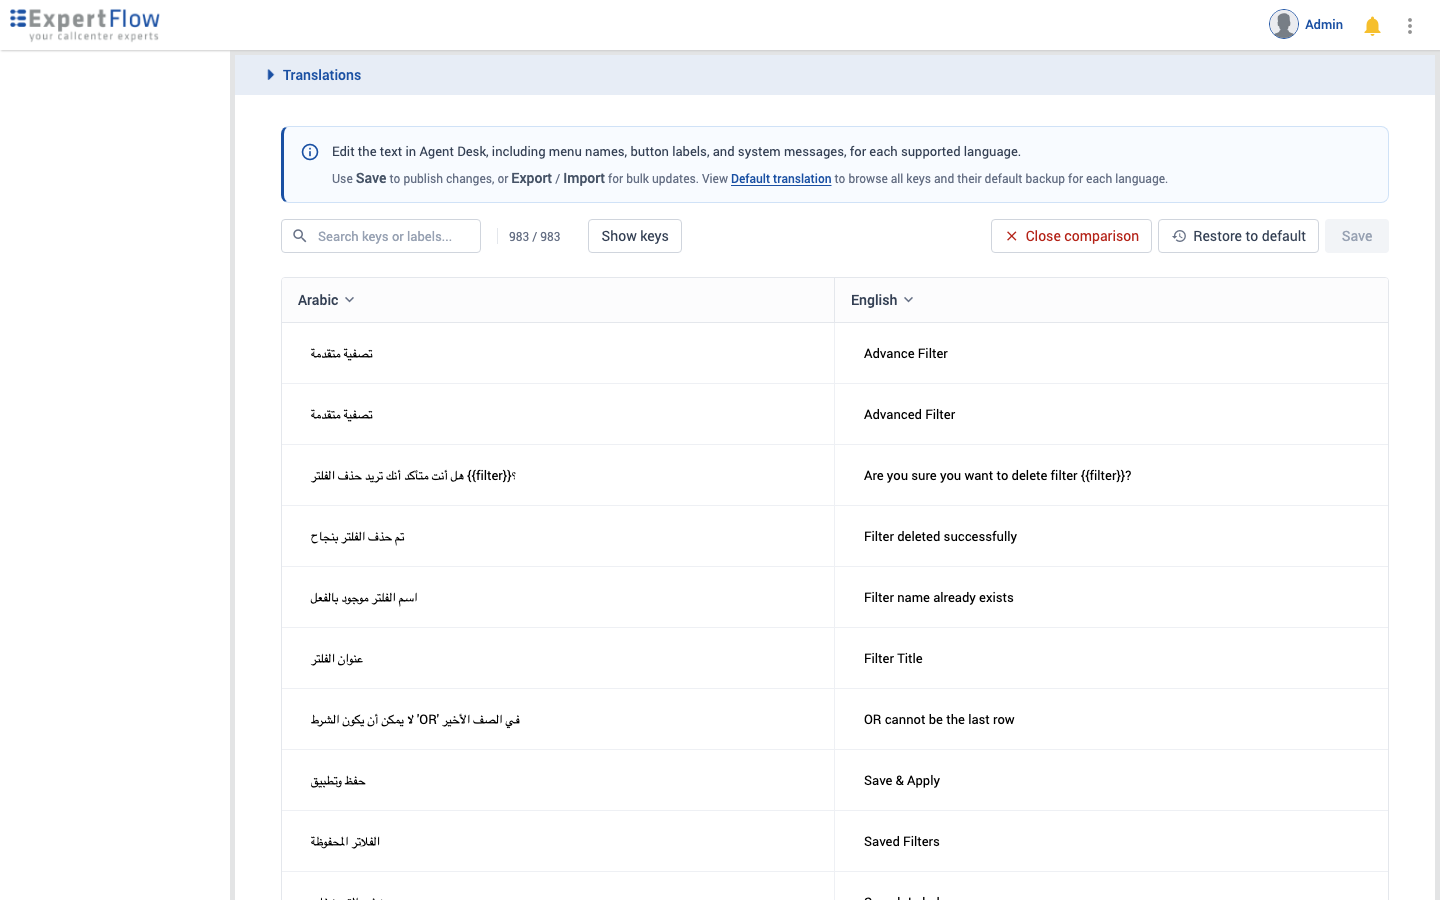Select the Translations header label
Image resolution: width=1440 pixels, height=900 pixels.
click(322, 75)
